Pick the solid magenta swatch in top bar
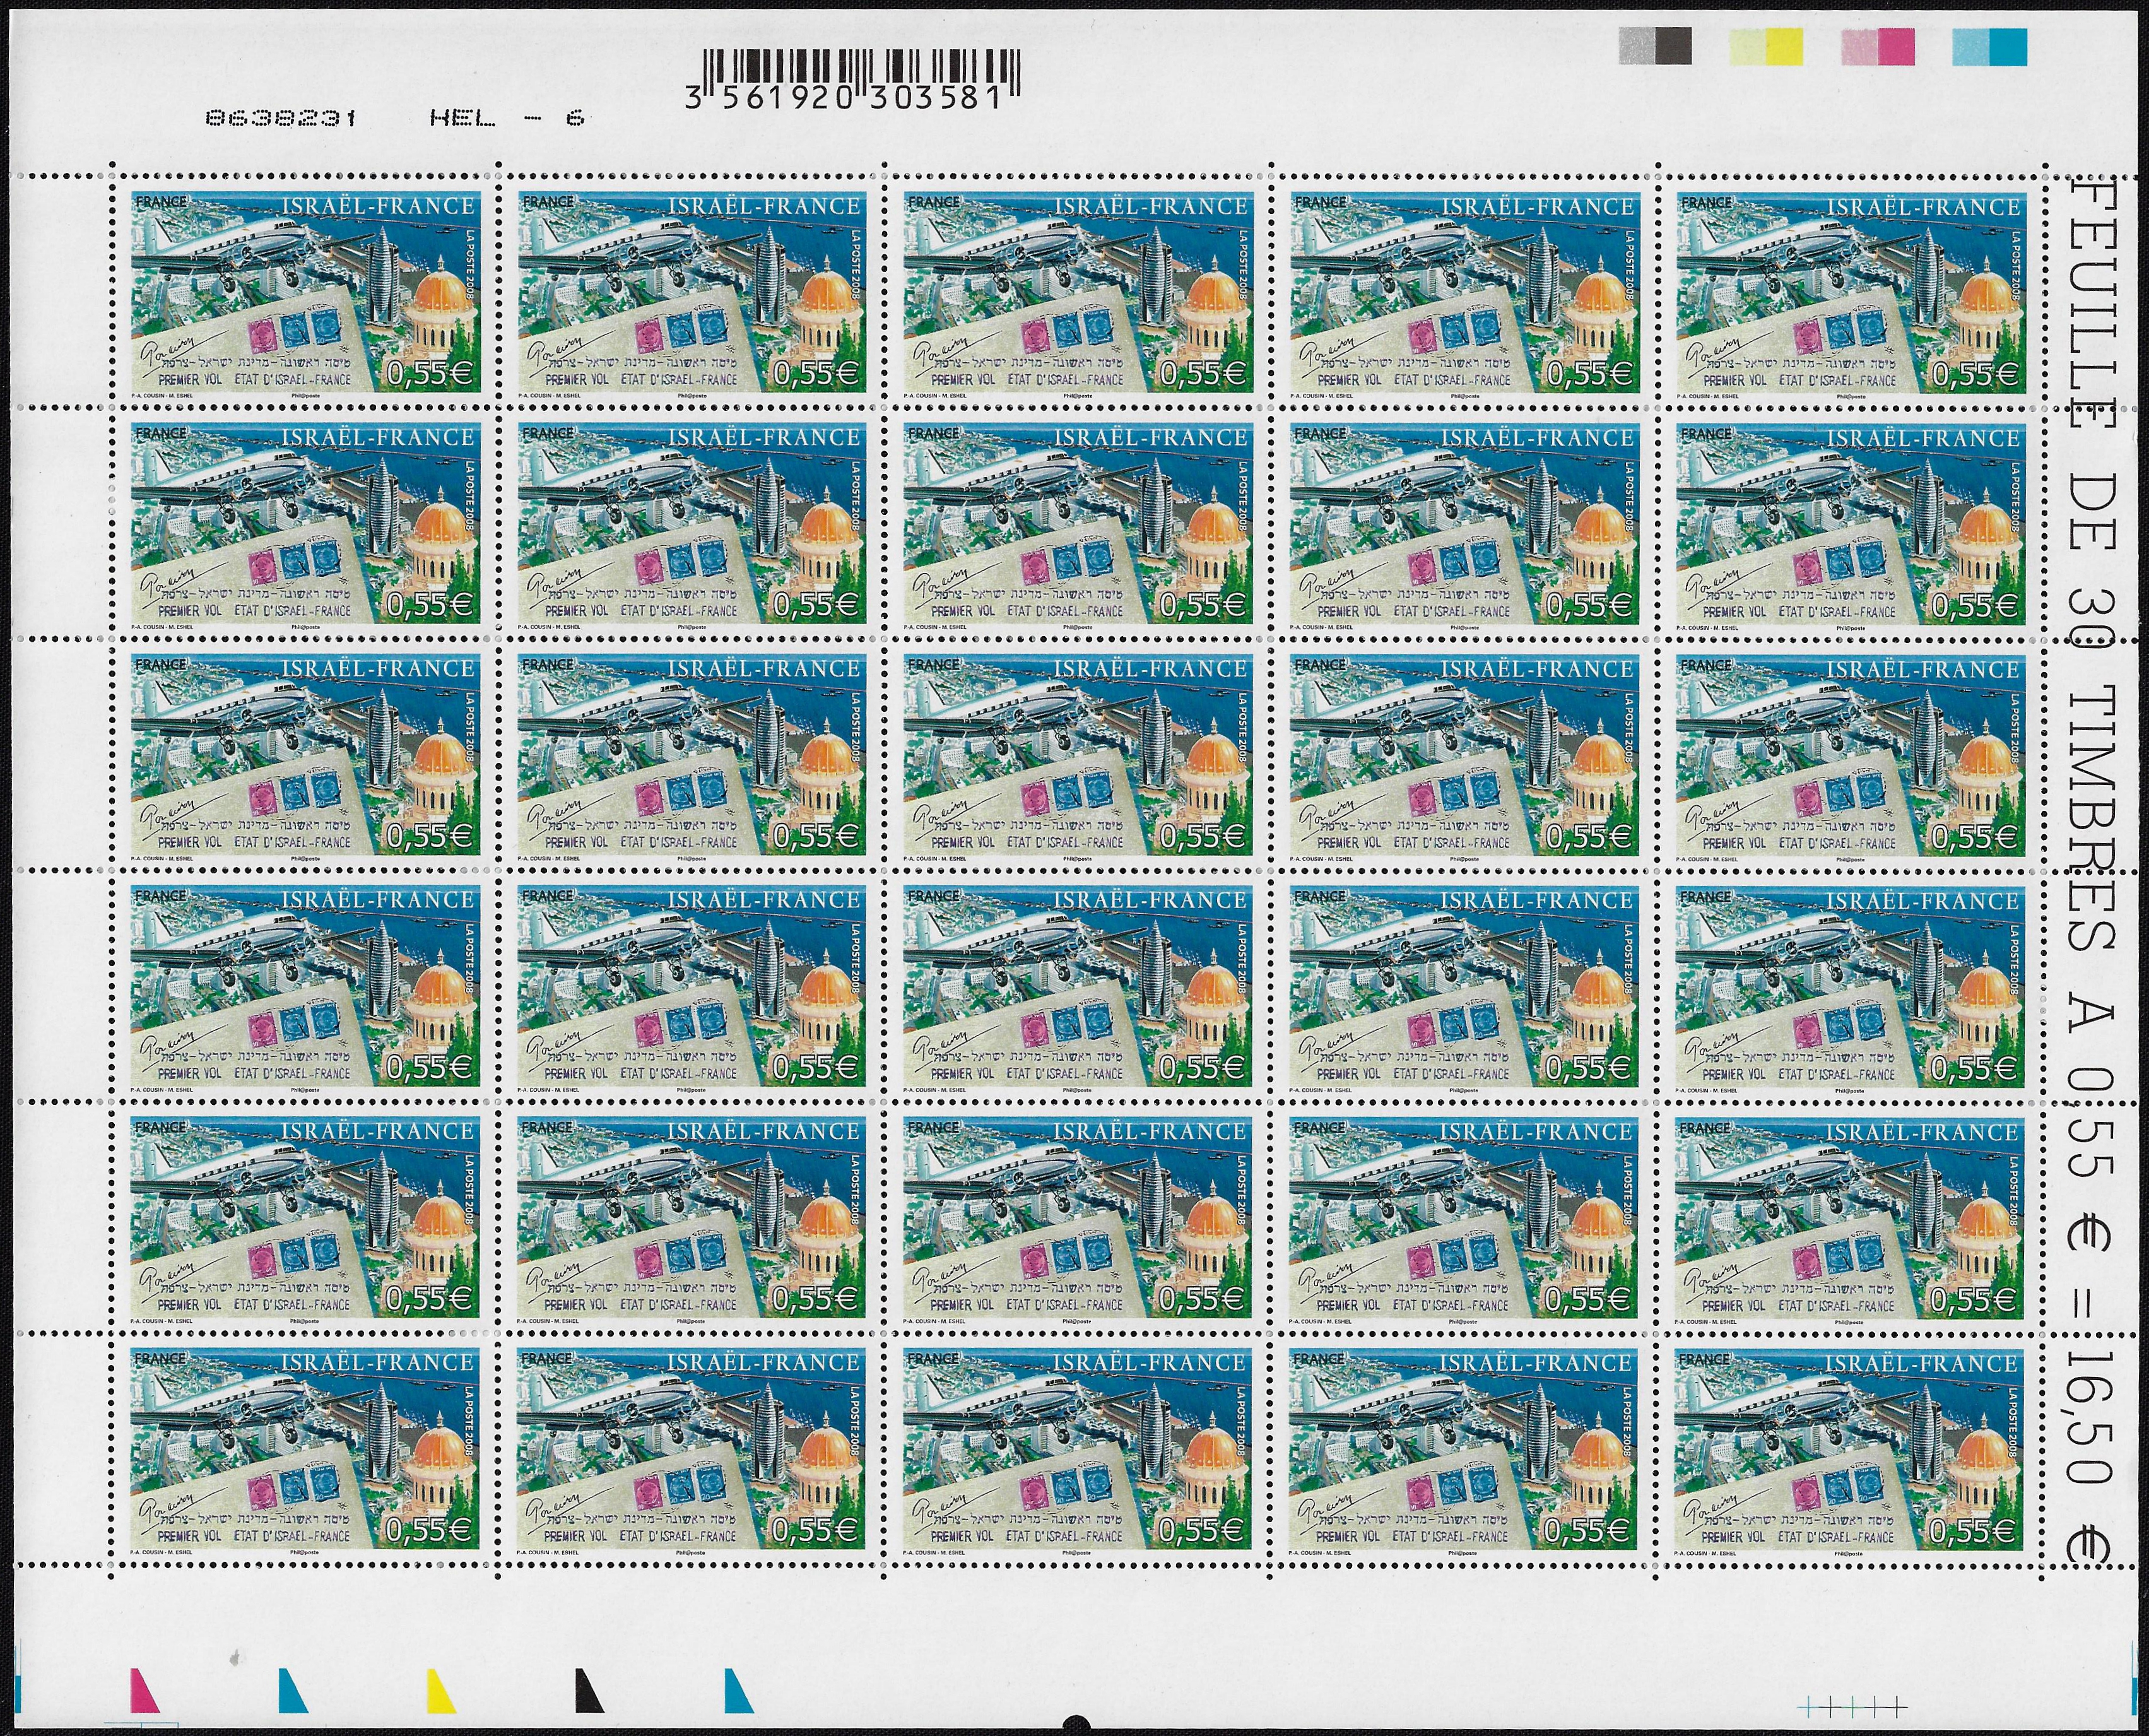2149x1736 pixels. click(1897, 46)
